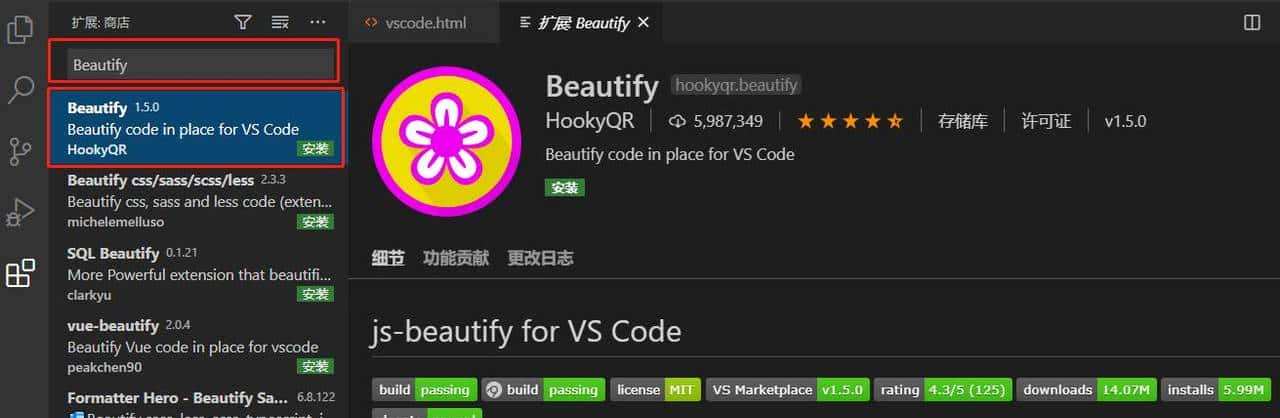Image resolution: width=1280 pixels, height=418 pixels.
Task: Open the Run and Debug view
Action: (x=20, y=212)
